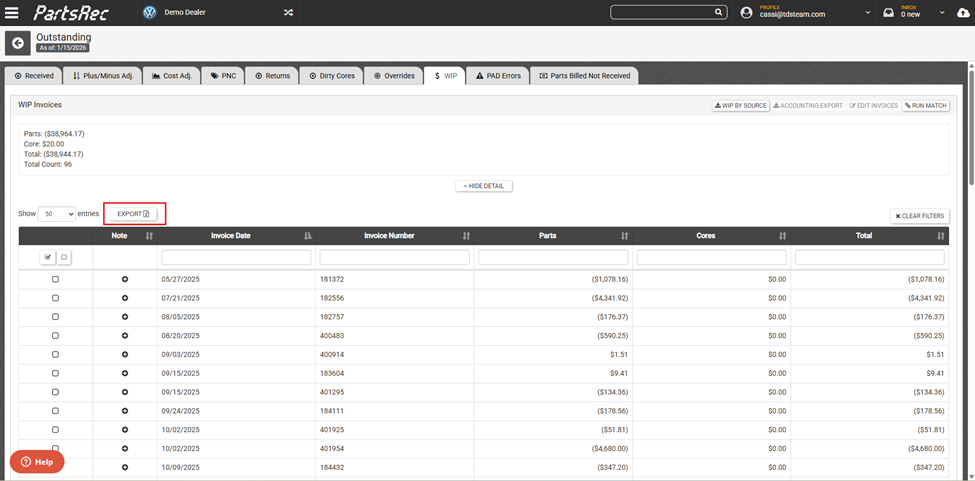
Task: Switch to the Overrides tab
Action: (x=394, y=76)
